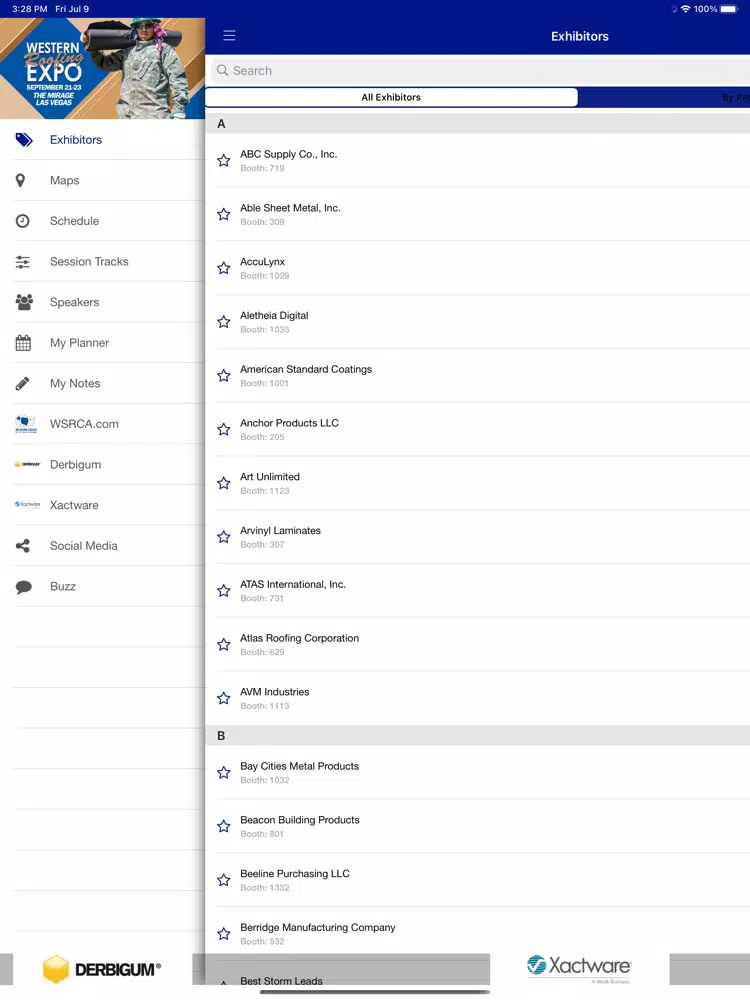
Task: Open the AVM Industries entry
Action: click(x=477, y=698)
